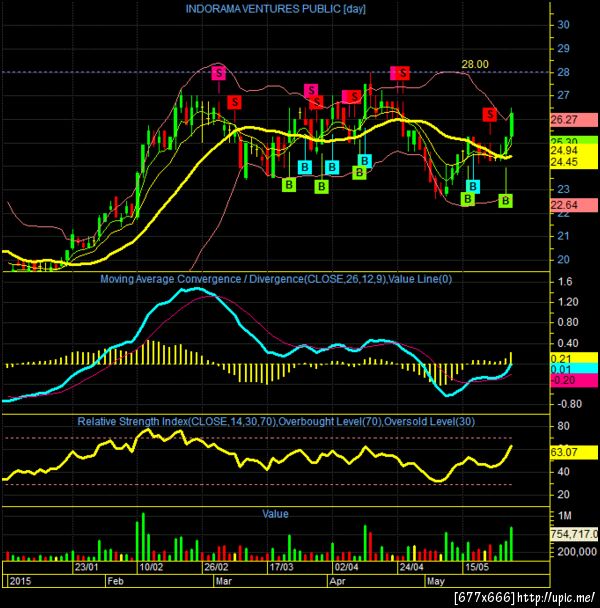Click the green B buy marker right after the 17/03 gridline

pyautogui.click(x=289, y=185)
